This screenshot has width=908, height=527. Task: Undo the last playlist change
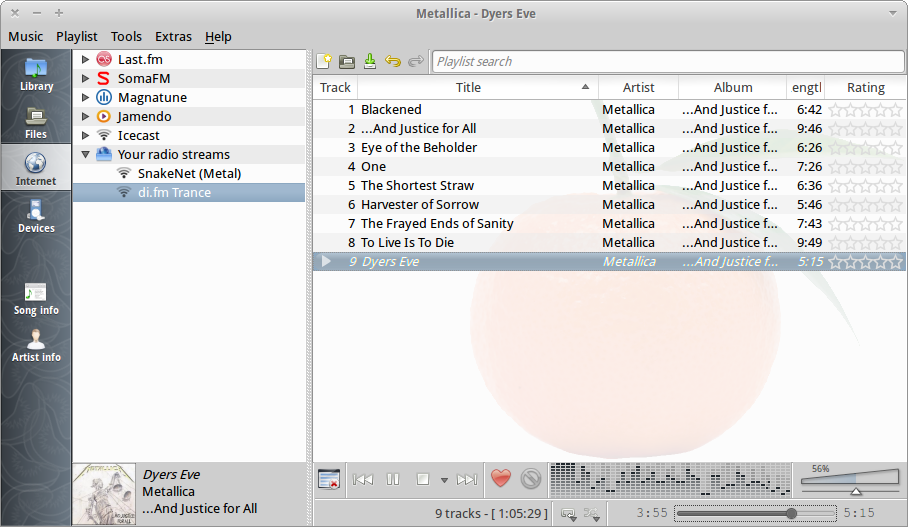(393, 61)
